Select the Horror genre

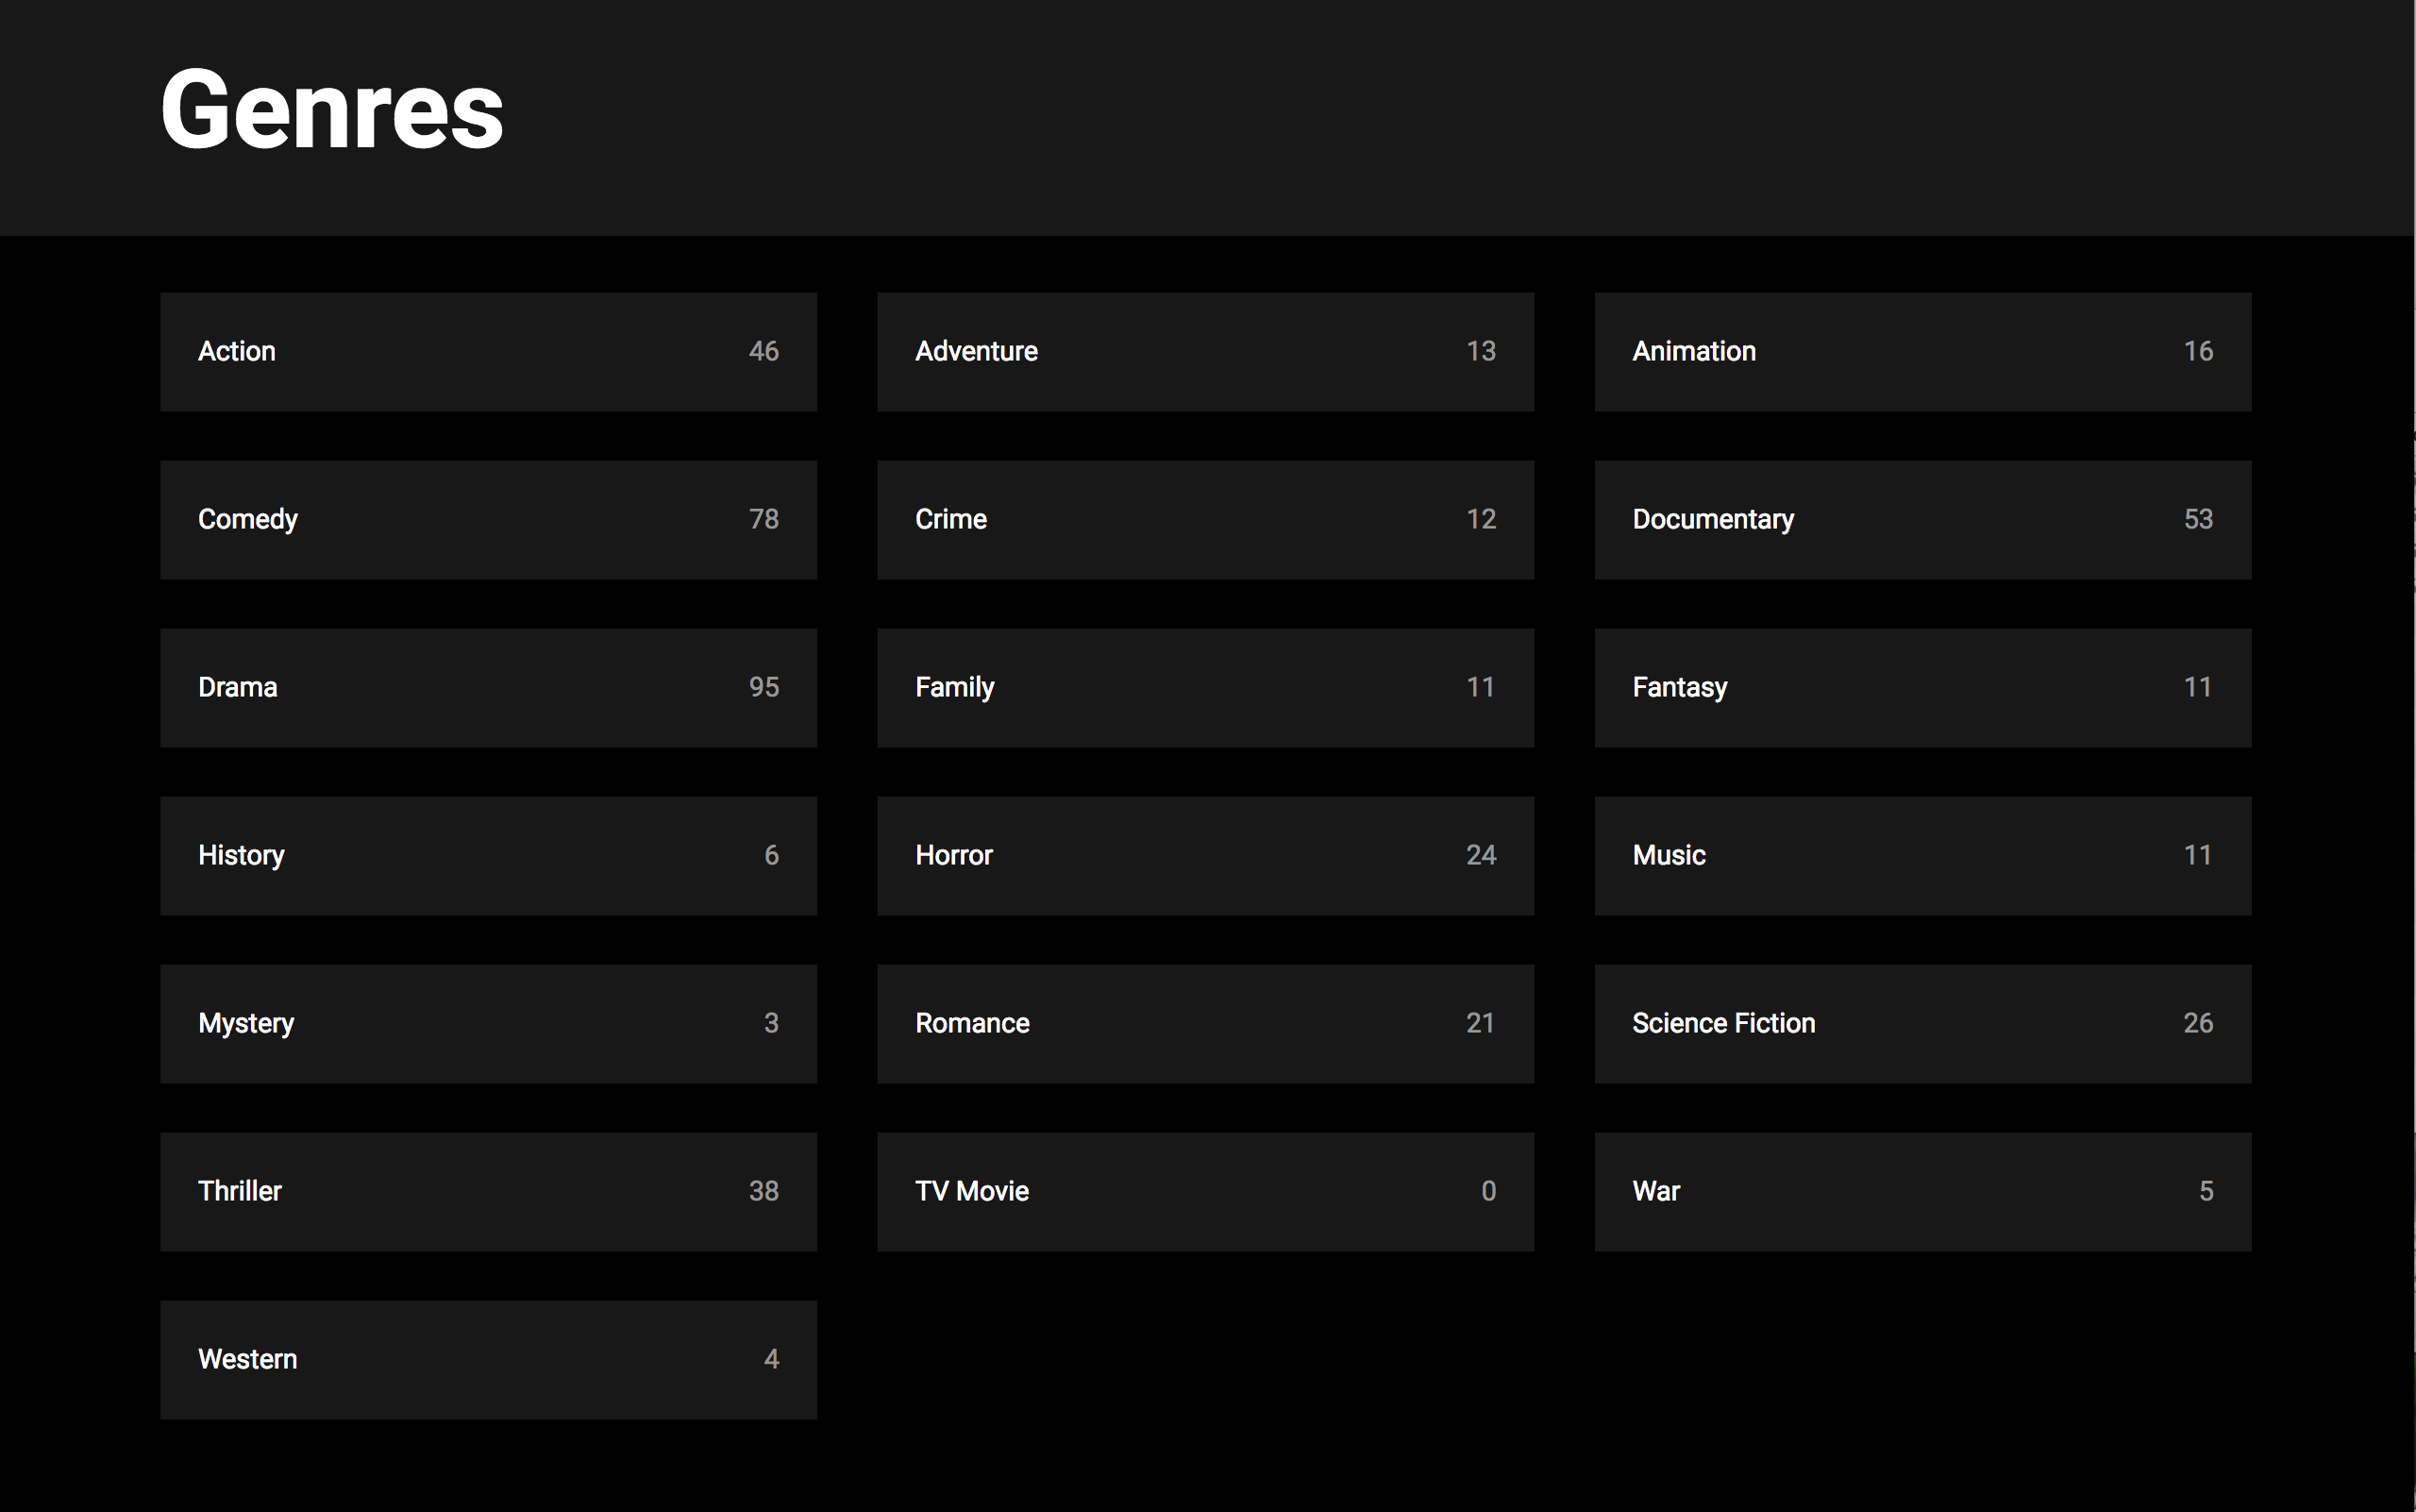(x=1206, y=856)
